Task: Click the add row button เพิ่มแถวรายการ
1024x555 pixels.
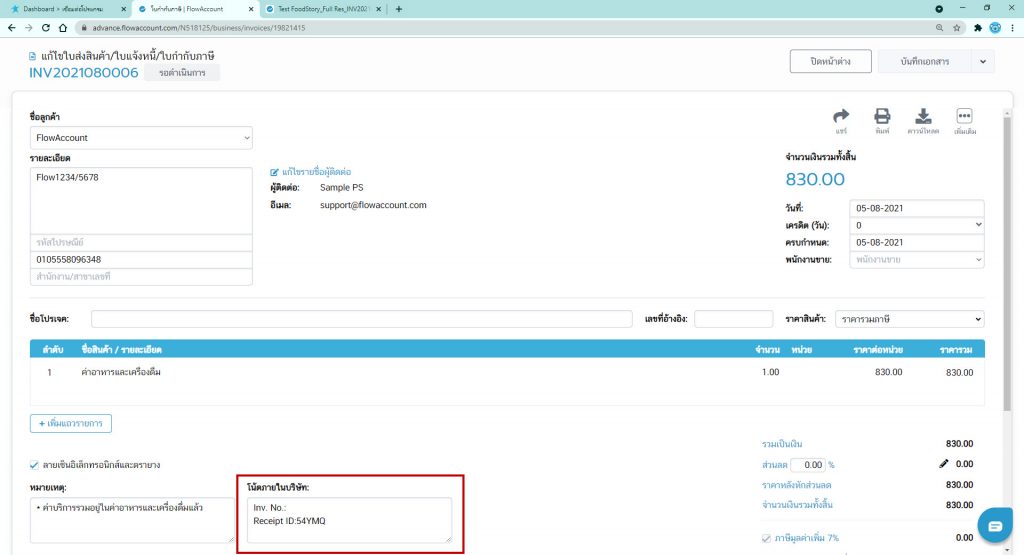Action: (71, 423)
